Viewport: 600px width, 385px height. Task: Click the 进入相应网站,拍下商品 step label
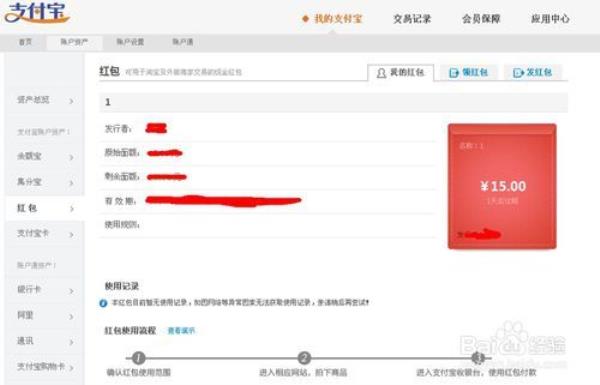(x=303, y=372)
